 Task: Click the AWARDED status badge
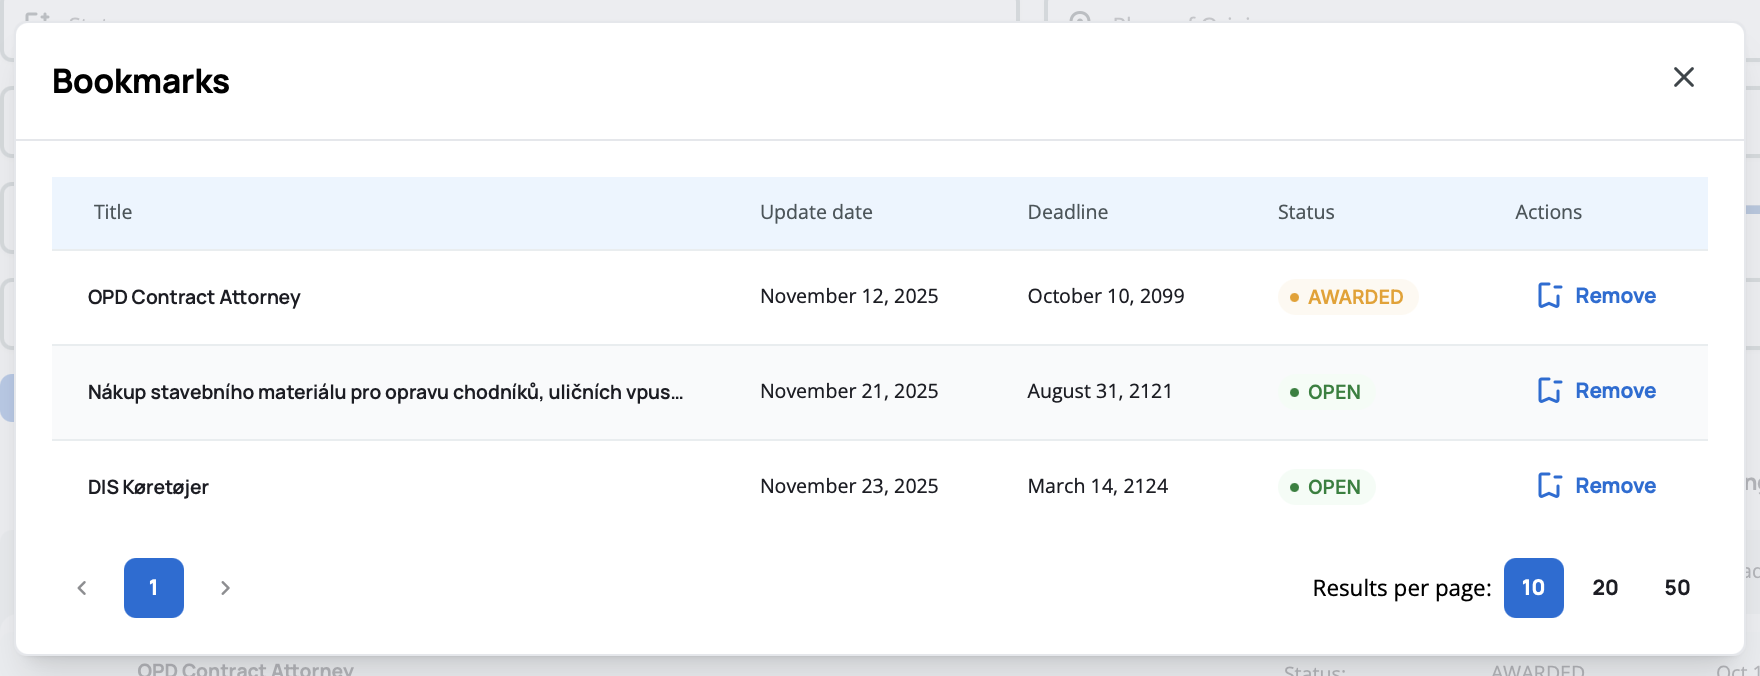[x=1347, y=297]
